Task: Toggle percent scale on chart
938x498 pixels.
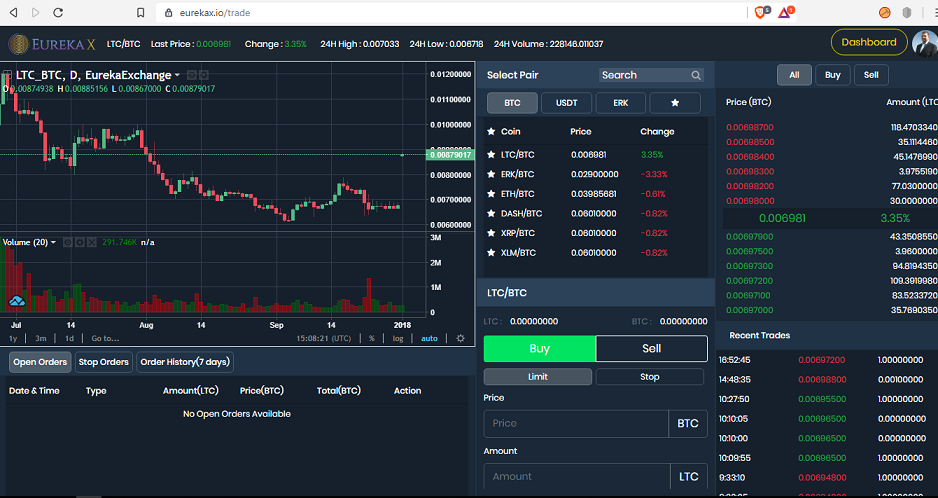Action: tap(371, 338)
